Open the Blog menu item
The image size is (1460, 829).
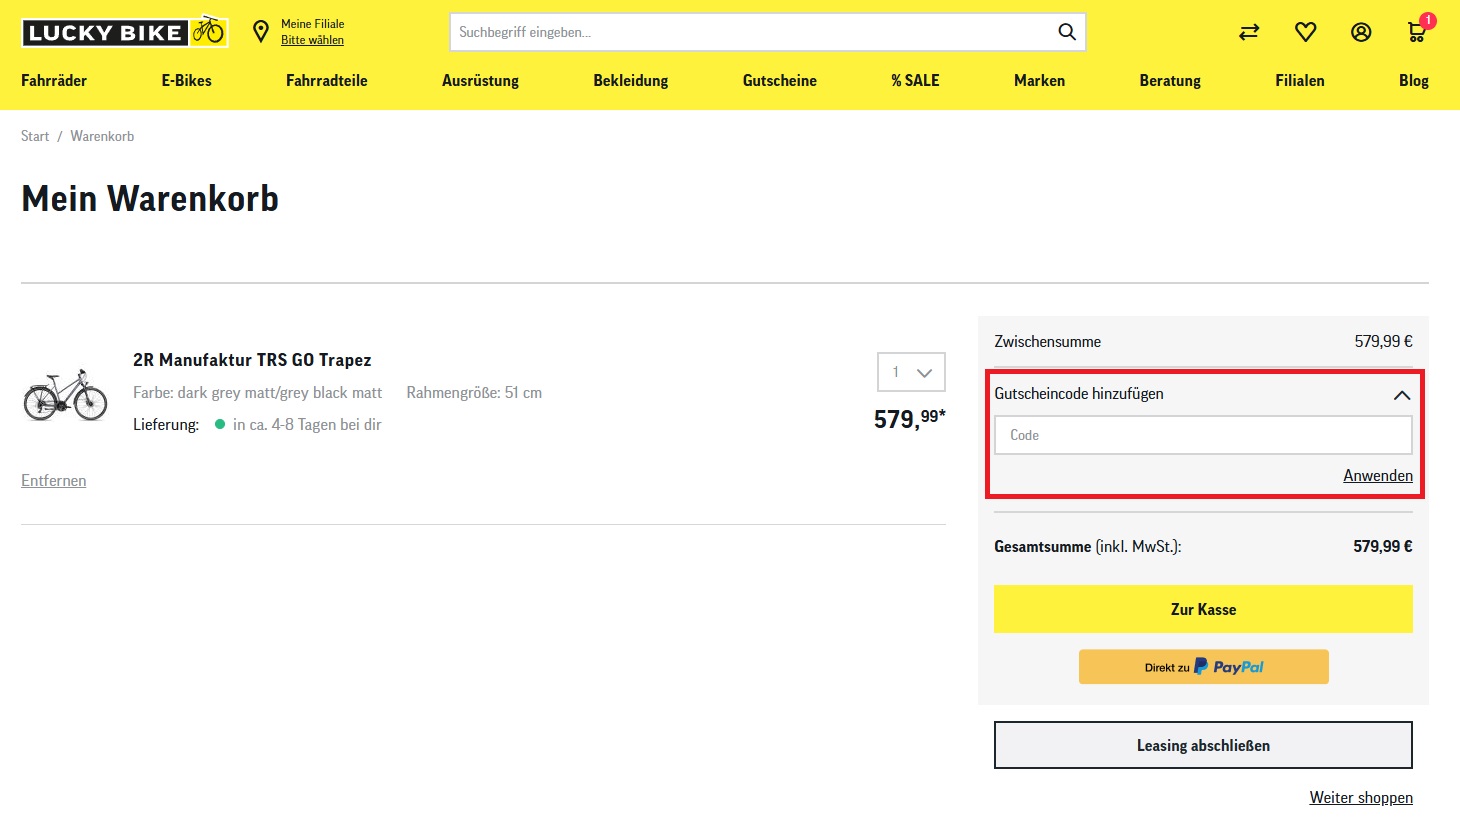coord(1413,81)
